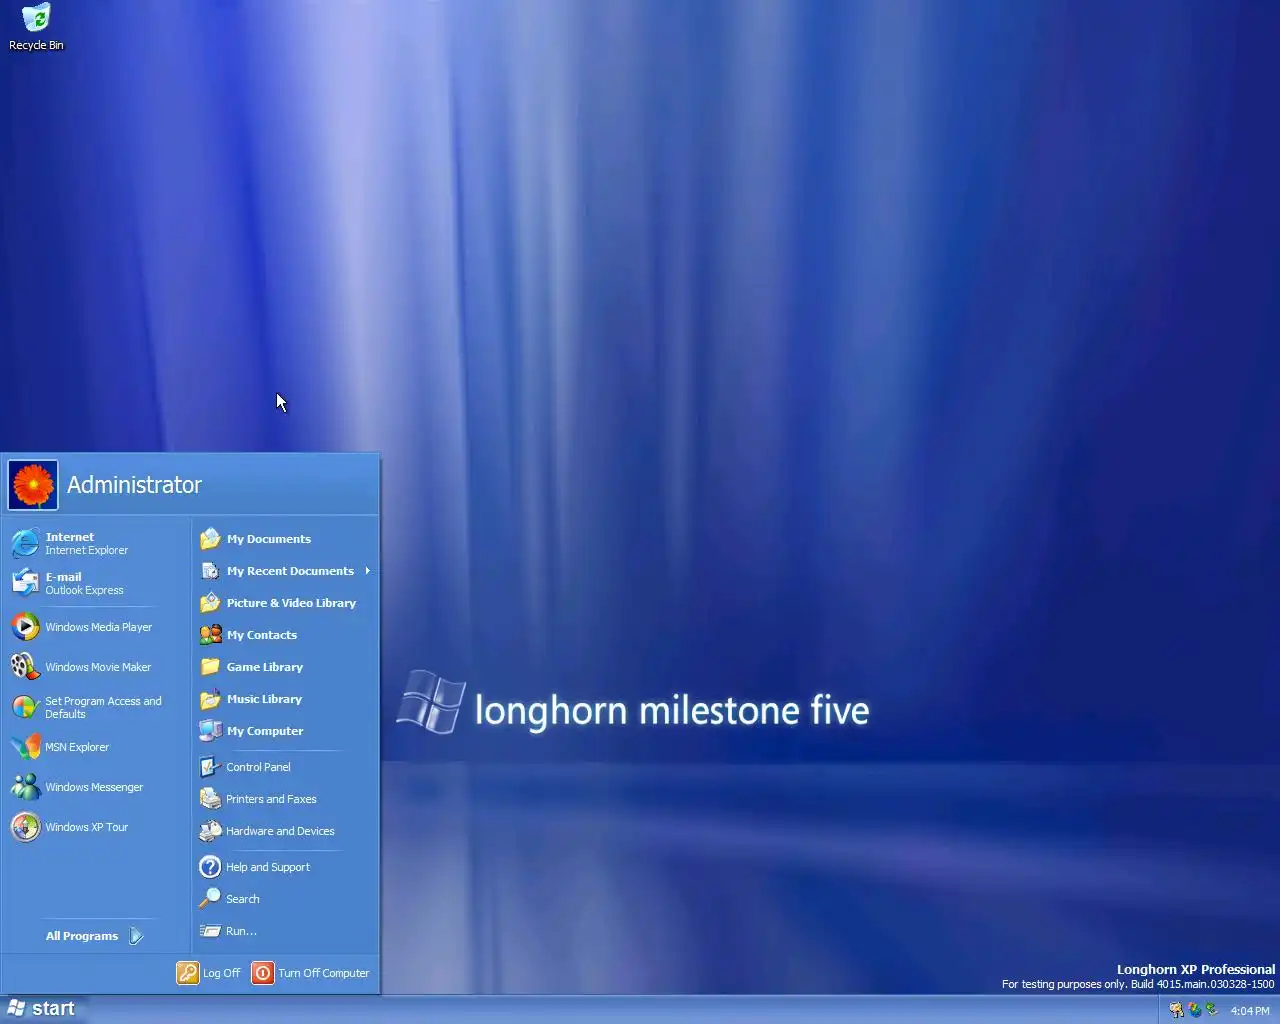The width and height of the screenshot is (1280, 1024).
Task: Open Hardware and Devices
Action: pos(285,831)
